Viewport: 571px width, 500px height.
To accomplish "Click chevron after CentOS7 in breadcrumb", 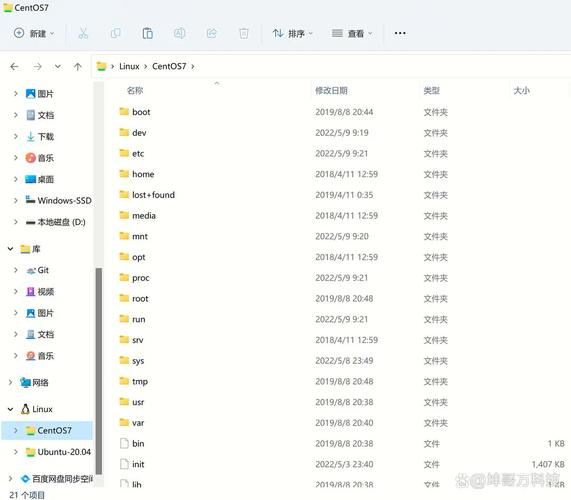I will 193,66.
